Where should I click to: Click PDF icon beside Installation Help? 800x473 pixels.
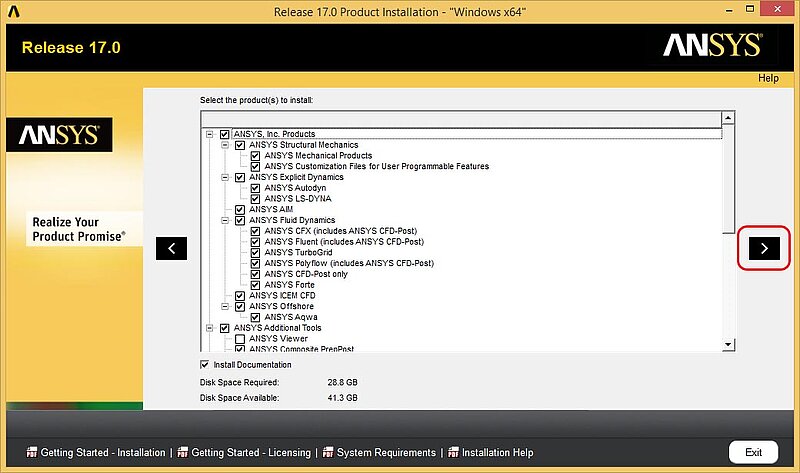[453, 452]
